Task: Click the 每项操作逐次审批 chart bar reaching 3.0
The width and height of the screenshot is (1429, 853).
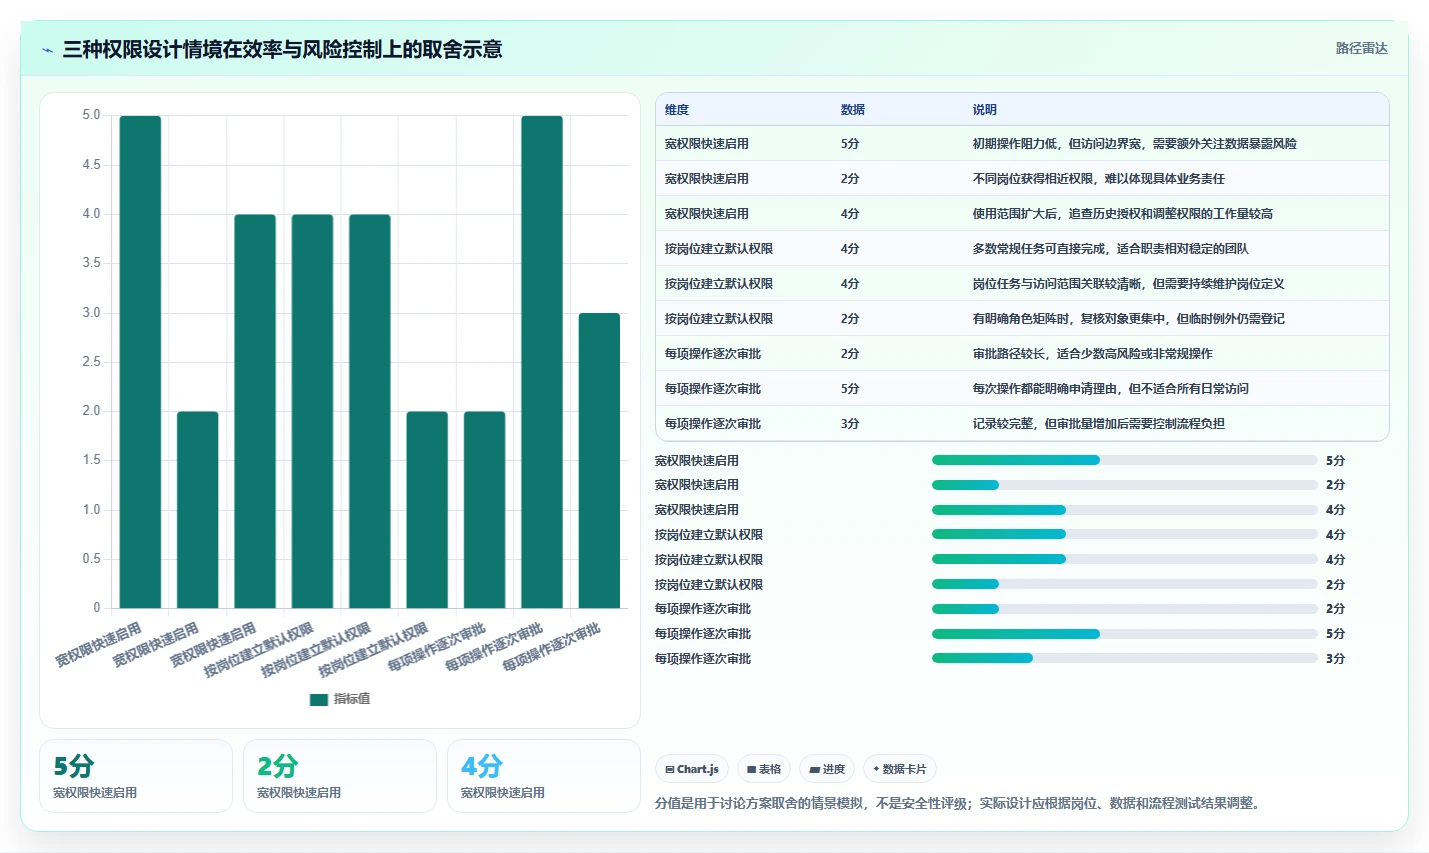Action: (599, 460)
